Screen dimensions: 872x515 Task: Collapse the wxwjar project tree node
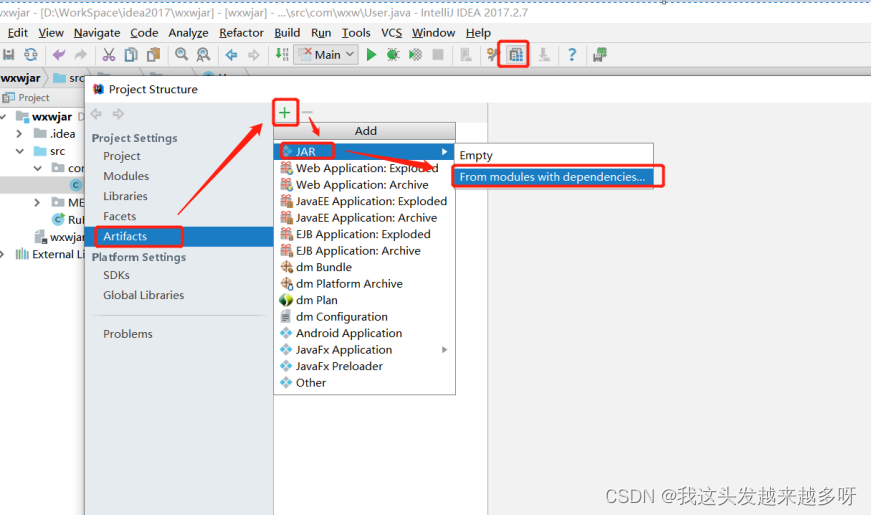pos(4,117)
